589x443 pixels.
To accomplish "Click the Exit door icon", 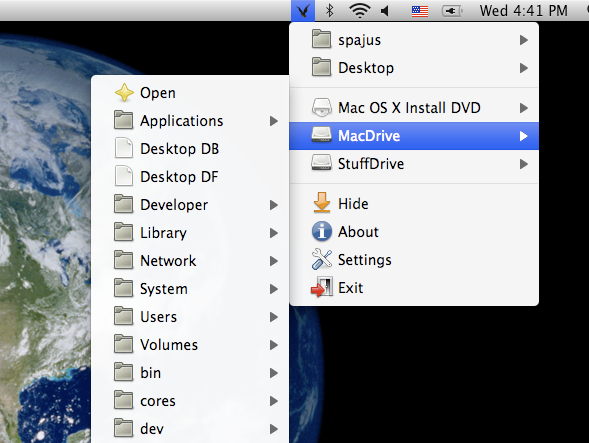I will click(x=322, y=287).
